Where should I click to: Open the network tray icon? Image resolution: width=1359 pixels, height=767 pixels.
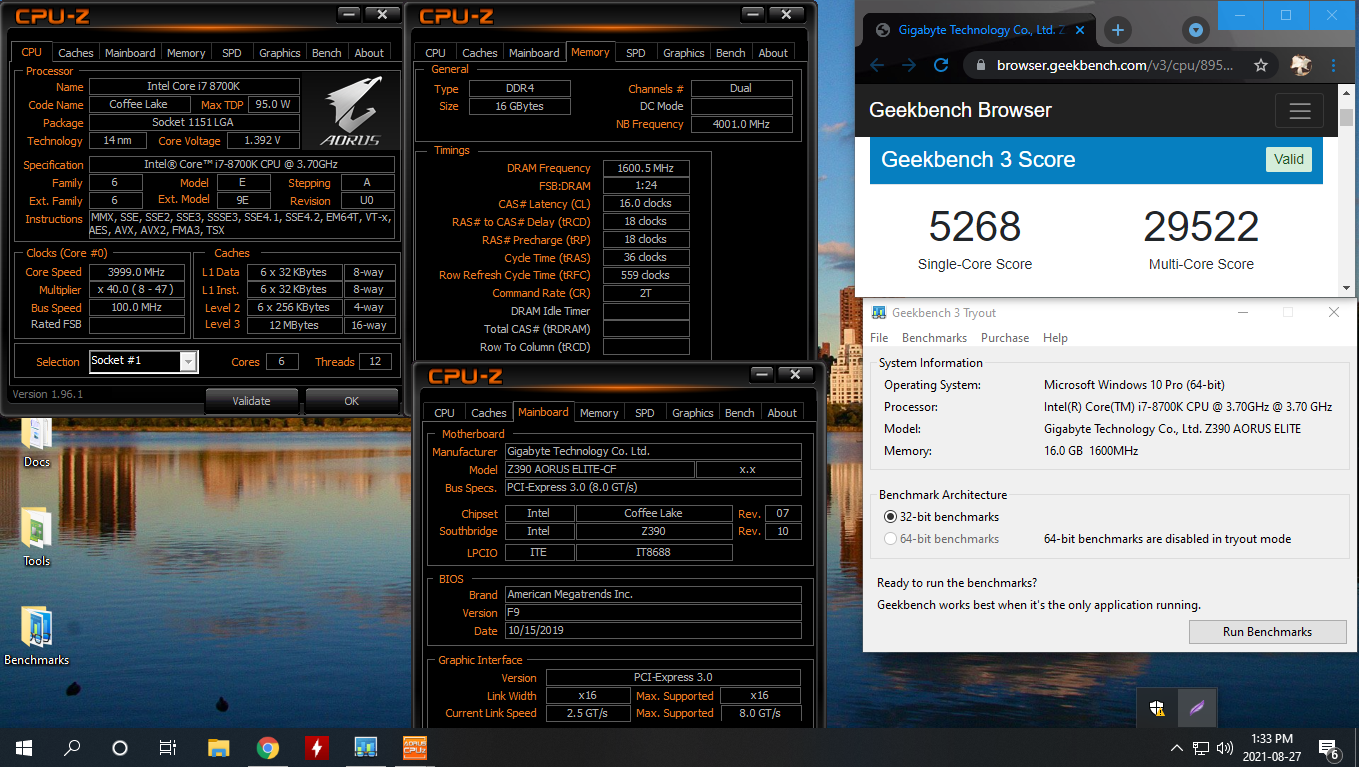(x=1201, y=748)
